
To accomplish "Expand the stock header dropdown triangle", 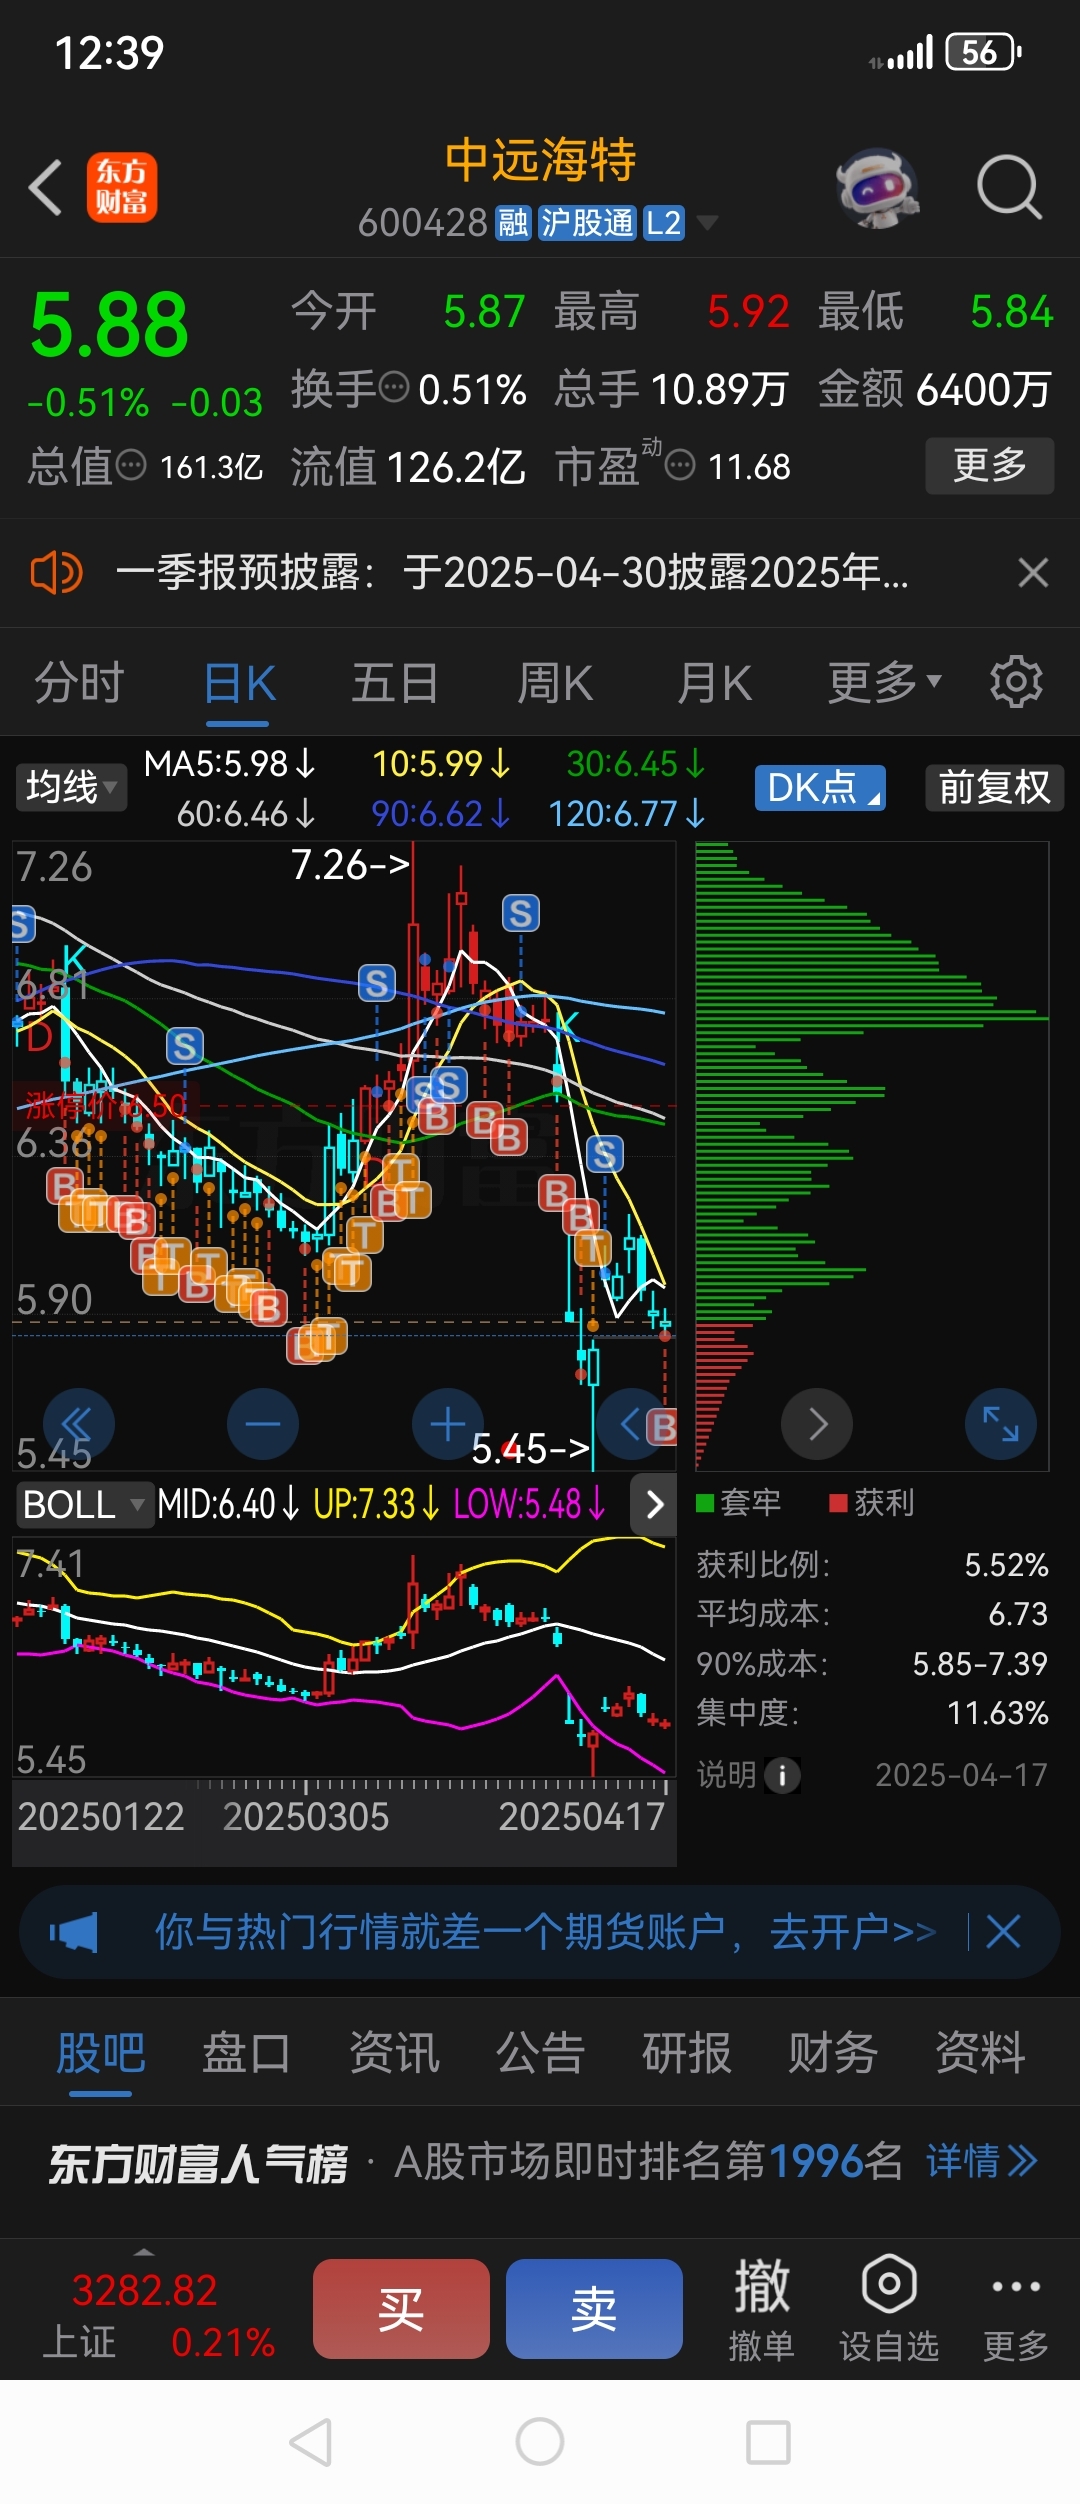I will (707, 223).
